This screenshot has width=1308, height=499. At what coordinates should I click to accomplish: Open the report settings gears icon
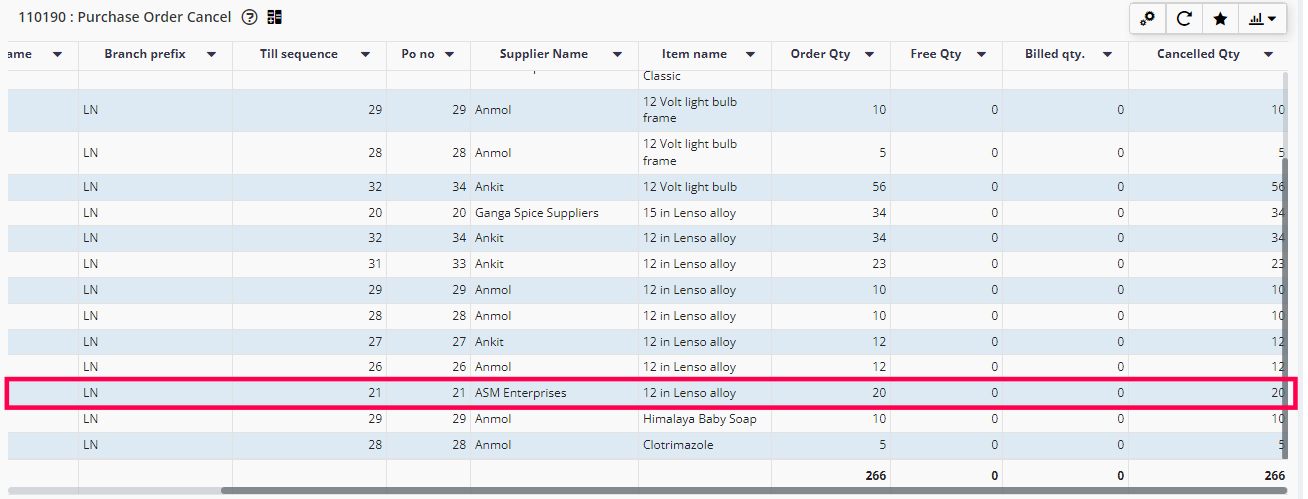click(1147, 18)
